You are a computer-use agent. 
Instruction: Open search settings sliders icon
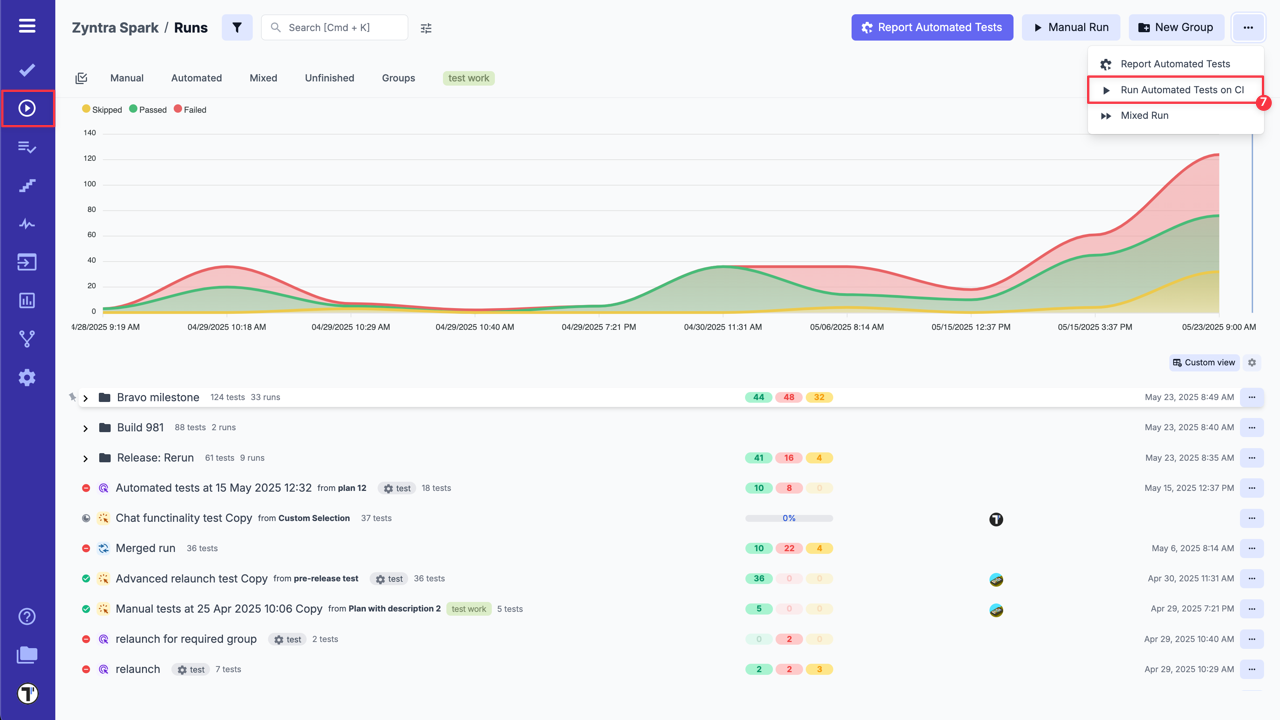tap(426, 28)
